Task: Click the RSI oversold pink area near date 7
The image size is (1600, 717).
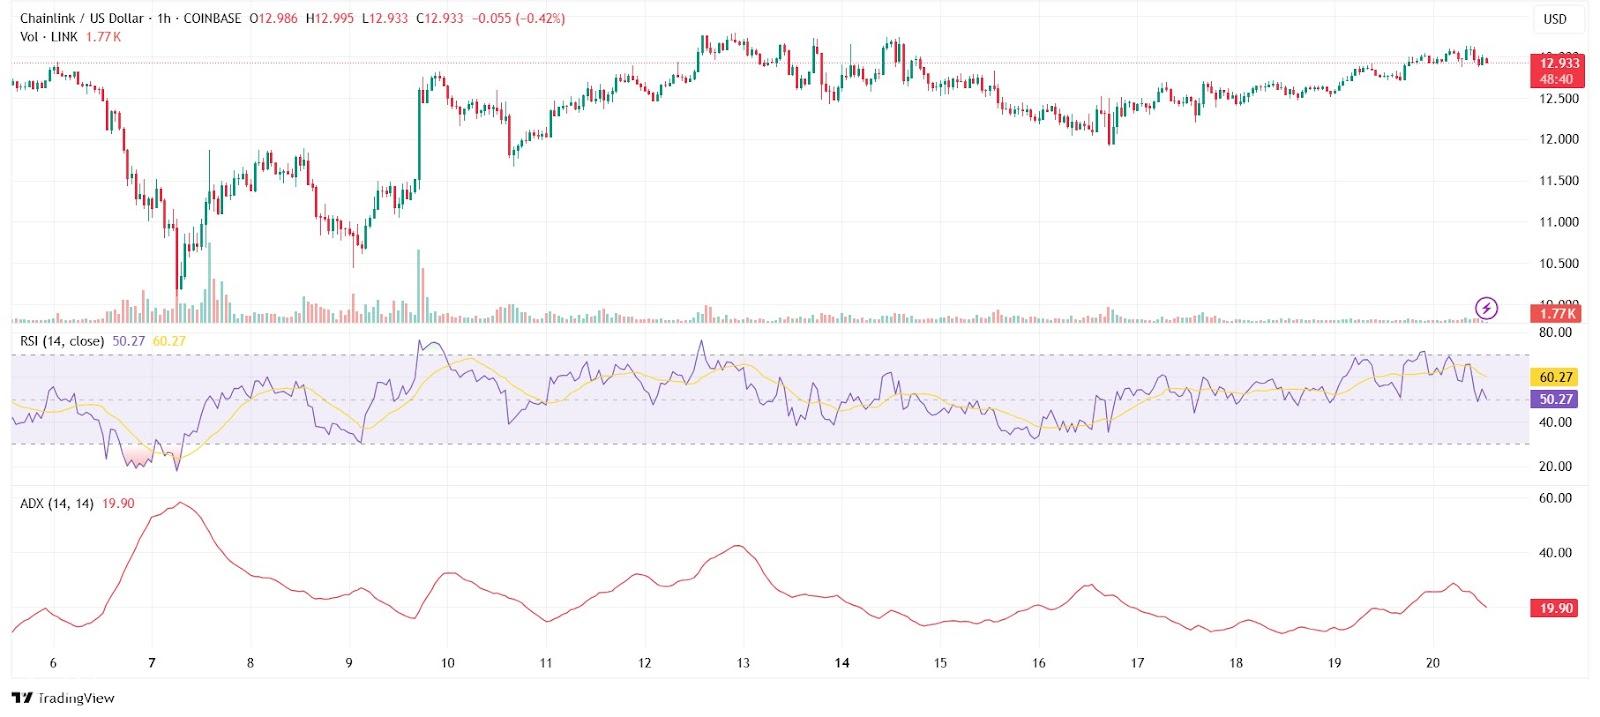Action: (x=137, y=457)
